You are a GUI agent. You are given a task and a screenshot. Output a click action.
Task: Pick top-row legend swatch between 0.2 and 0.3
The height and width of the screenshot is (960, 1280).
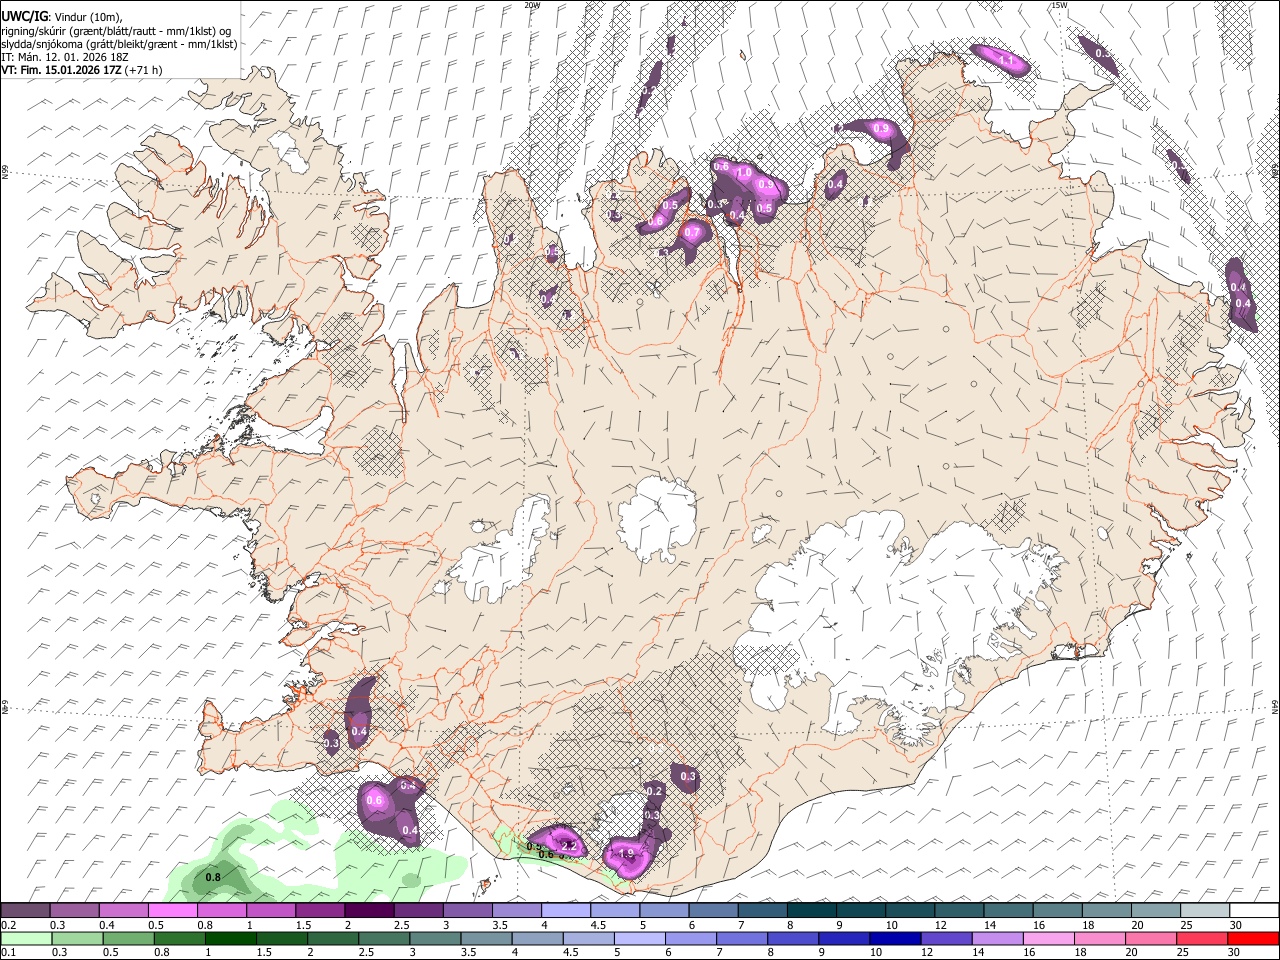[25, 911]
